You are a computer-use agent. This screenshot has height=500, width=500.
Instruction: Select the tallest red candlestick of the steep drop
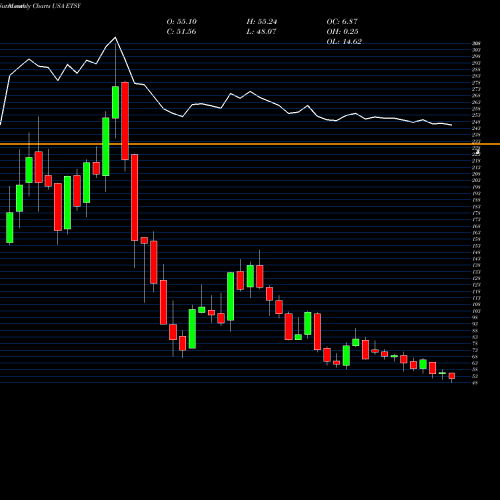[134, 197]
